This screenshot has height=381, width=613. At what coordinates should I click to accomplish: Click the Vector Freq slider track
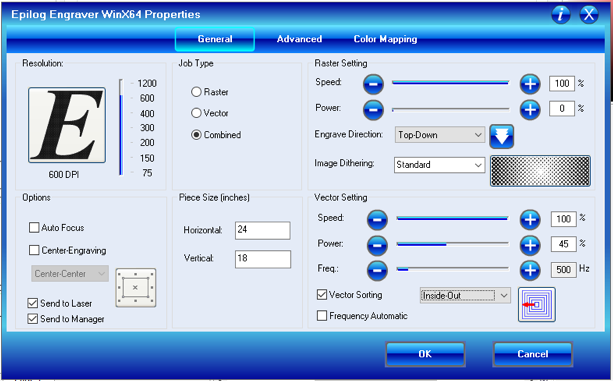tap(453, 269)
